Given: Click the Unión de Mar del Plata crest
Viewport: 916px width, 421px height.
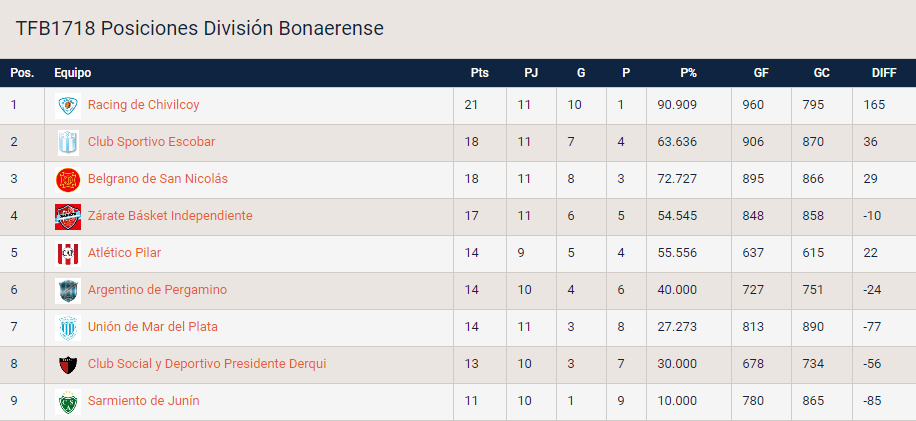Looking at the screenshot, I should tap(68, 327).
